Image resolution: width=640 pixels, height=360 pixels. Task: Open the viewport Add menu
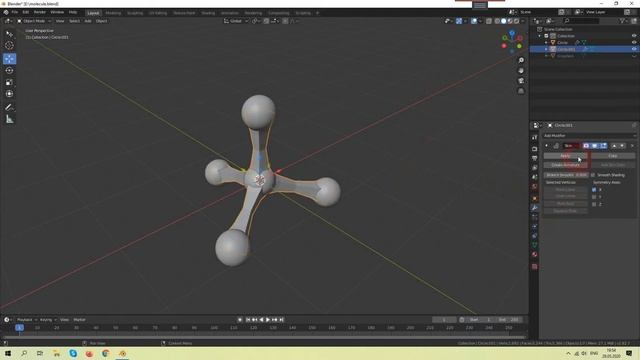click(88, 21)
